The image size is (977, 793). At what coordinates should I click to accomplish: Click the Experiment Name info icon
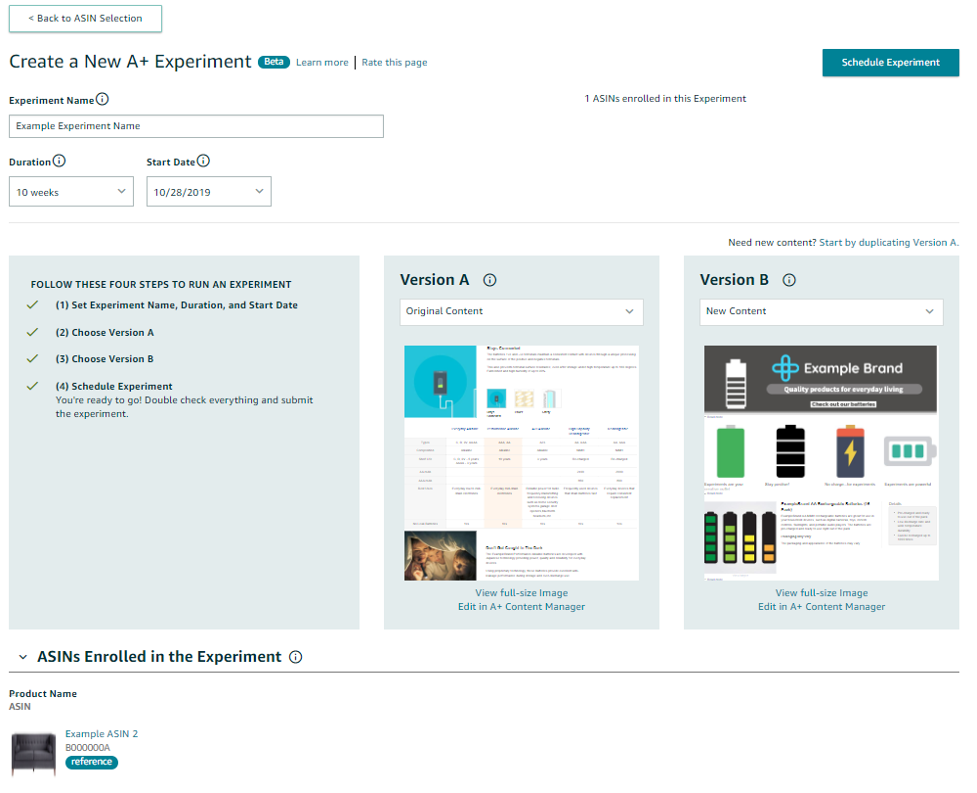click(102, 99)
